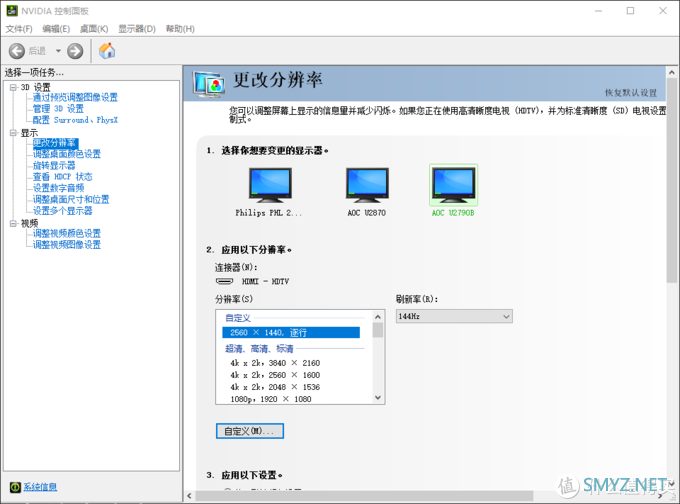
Task: Open the back history dropdown arrow
Action: pyautogui.click(x=58, y=51)
